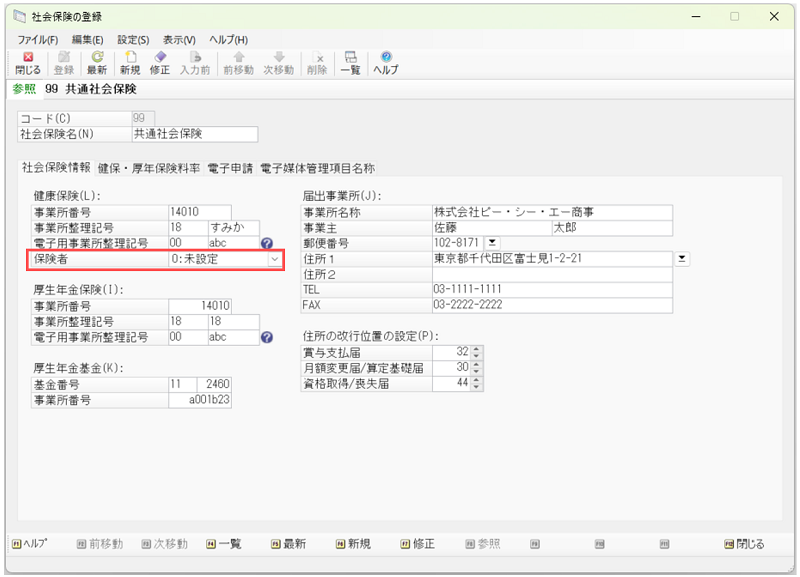The height and width of the screenshot is (577, 800).
Task: Click the 前移動 function key button at bottom
Action: (99, 544)
